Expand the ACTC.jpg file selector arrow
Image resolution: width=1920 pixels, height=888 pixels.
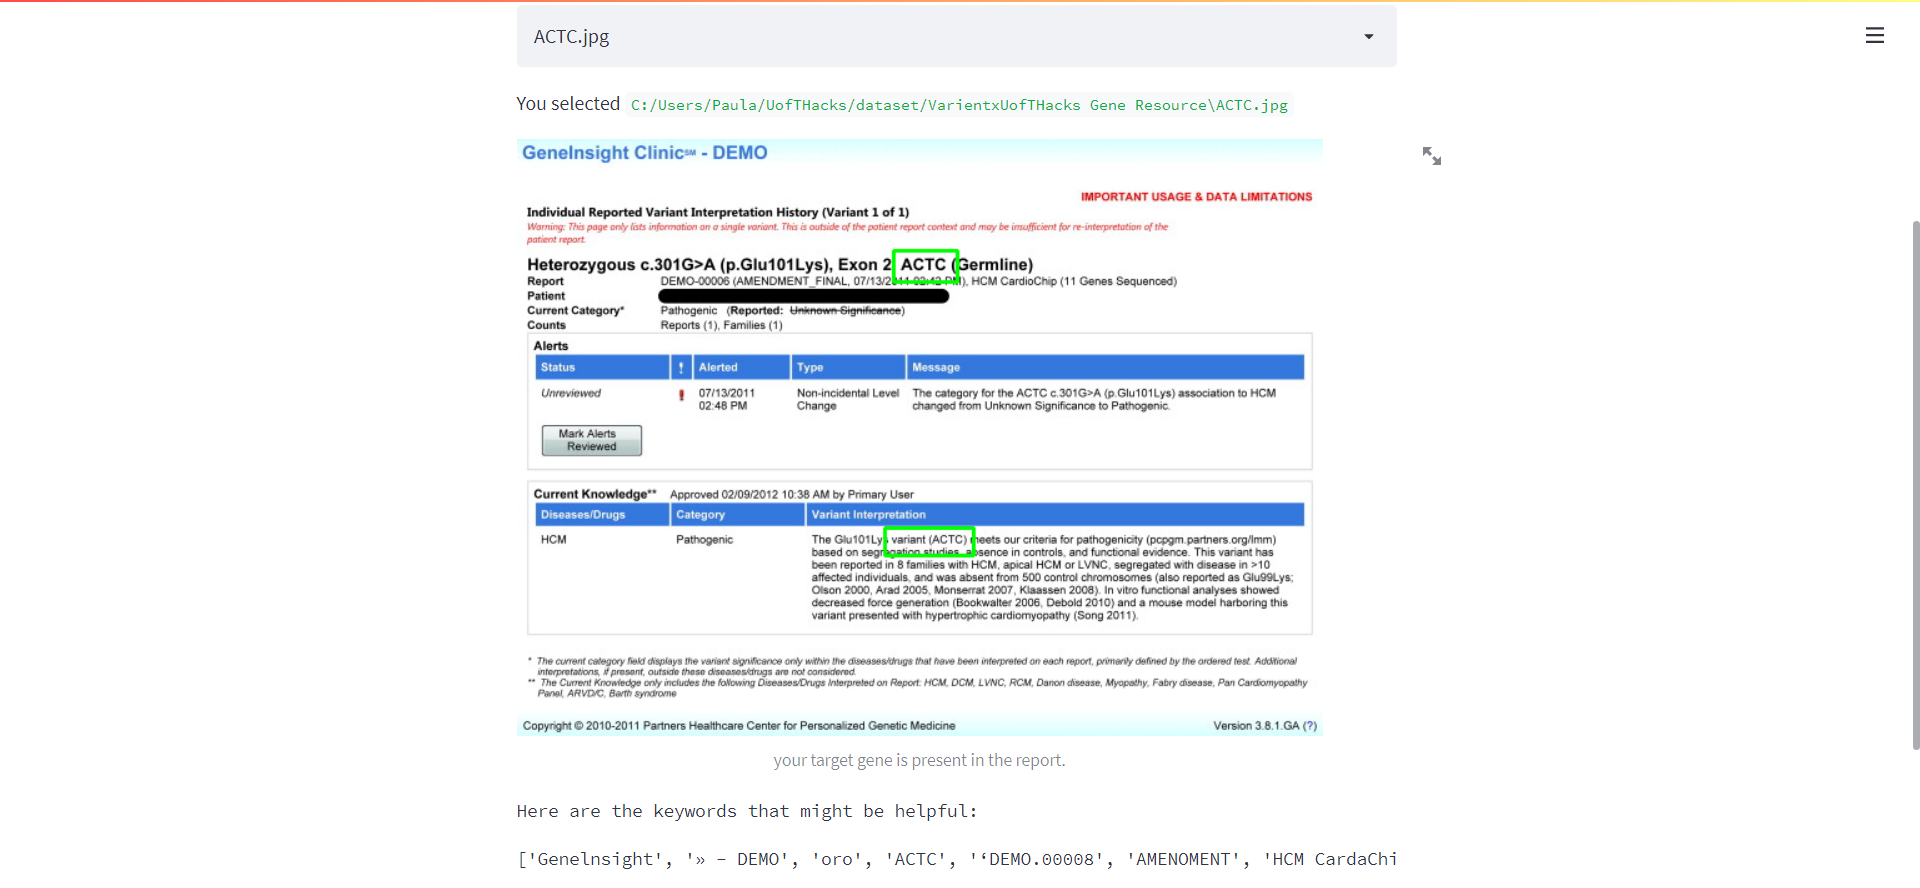pos(1369,37)
